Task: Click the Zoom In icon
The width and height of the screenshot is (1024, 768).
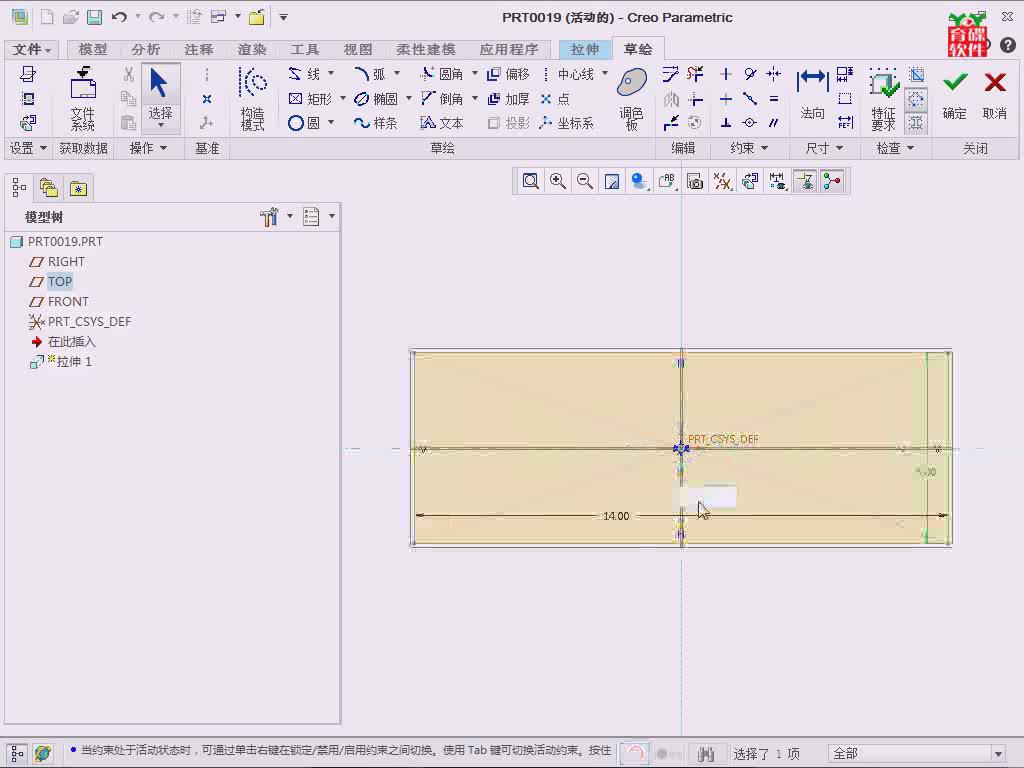Action: click(558, 181)
